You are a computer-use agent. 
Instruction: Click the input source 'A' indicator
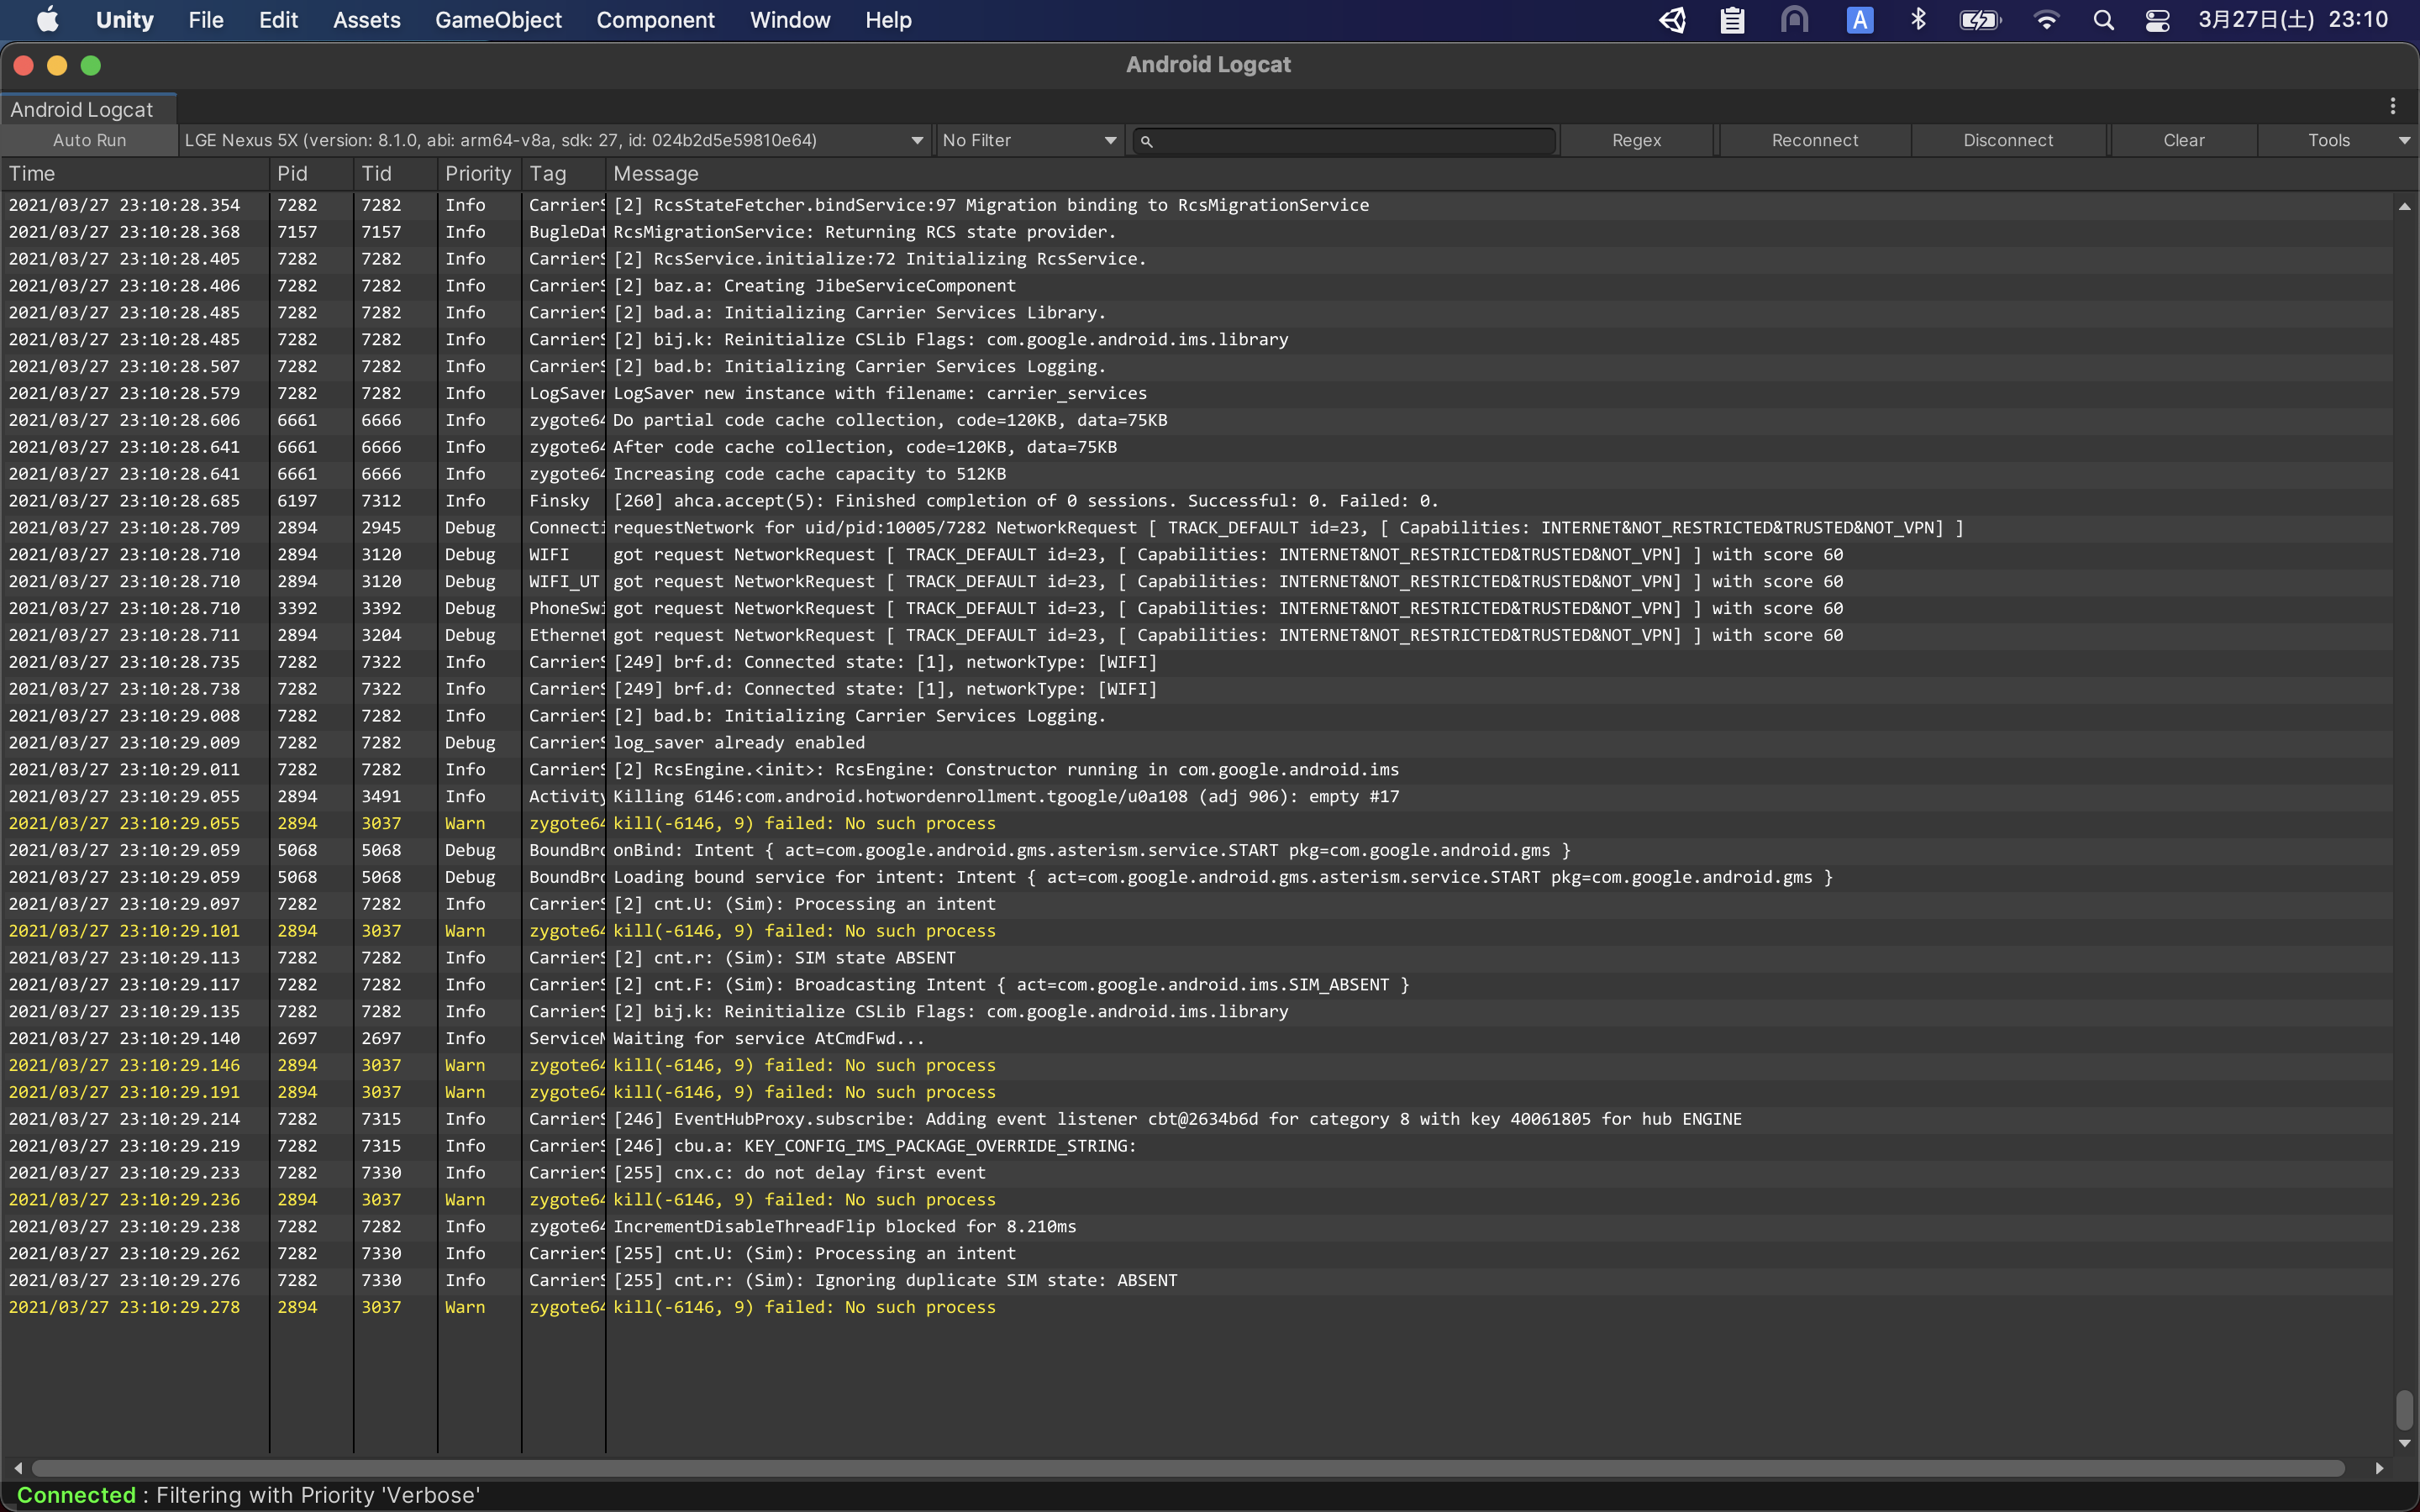[1858, 19]
